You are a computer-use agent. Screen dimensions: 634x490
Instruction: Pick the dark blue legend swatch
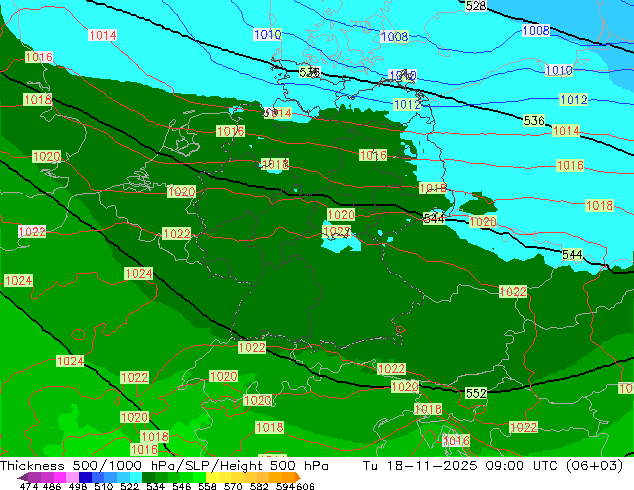pos(85,477)
